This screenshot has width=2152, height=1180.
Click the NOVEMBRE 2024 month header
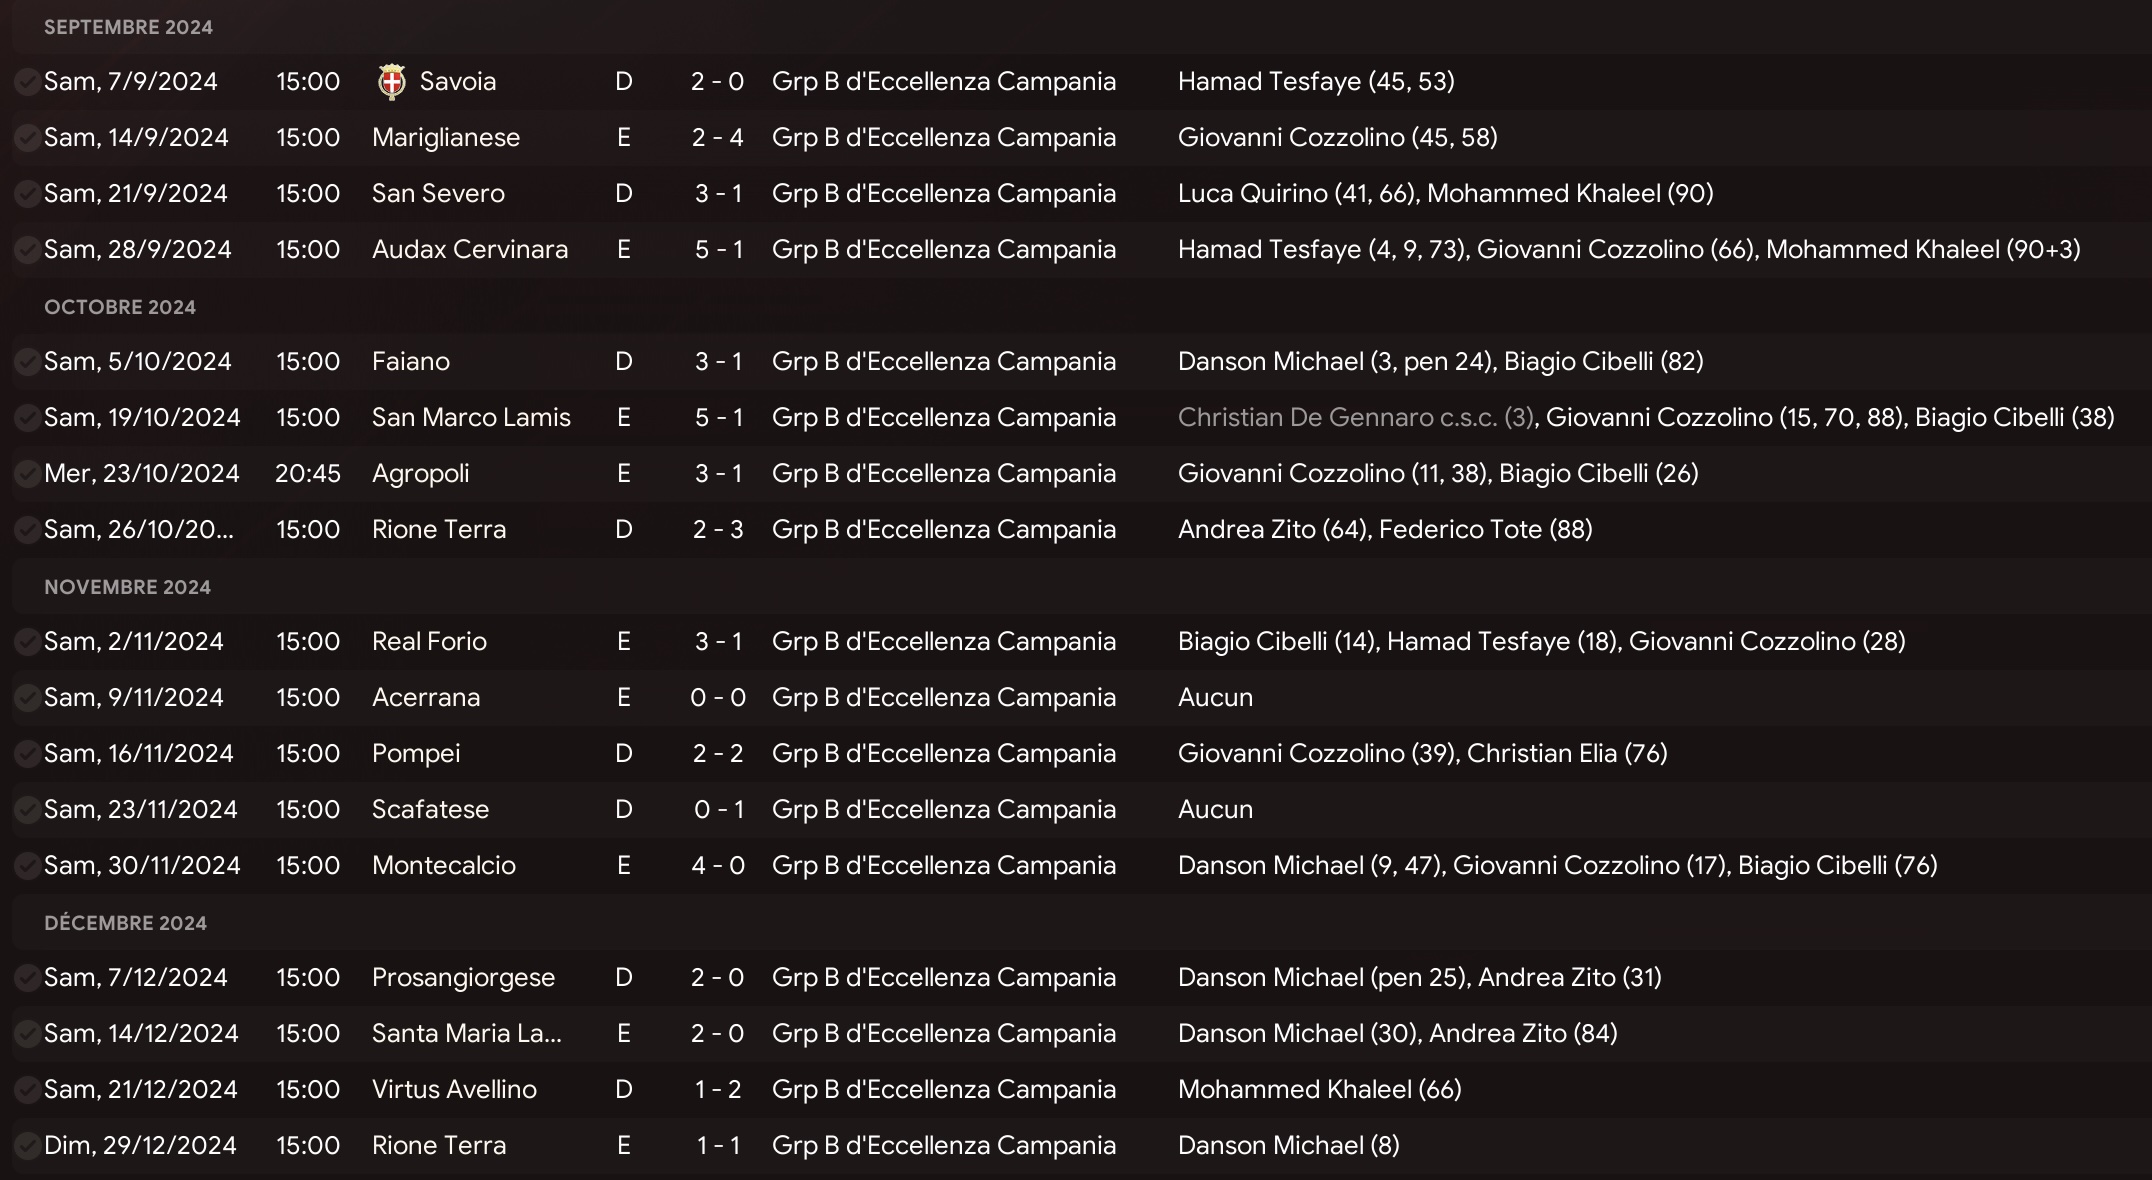tap(127, 587)
